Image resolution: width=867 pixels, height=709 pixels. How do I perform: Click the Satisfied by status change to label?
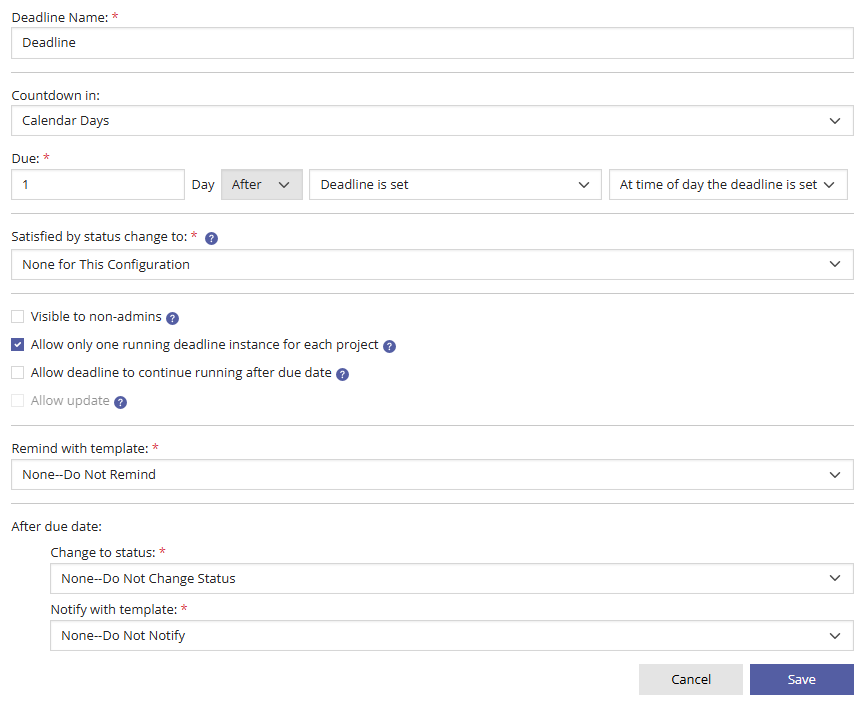[100, 237]
